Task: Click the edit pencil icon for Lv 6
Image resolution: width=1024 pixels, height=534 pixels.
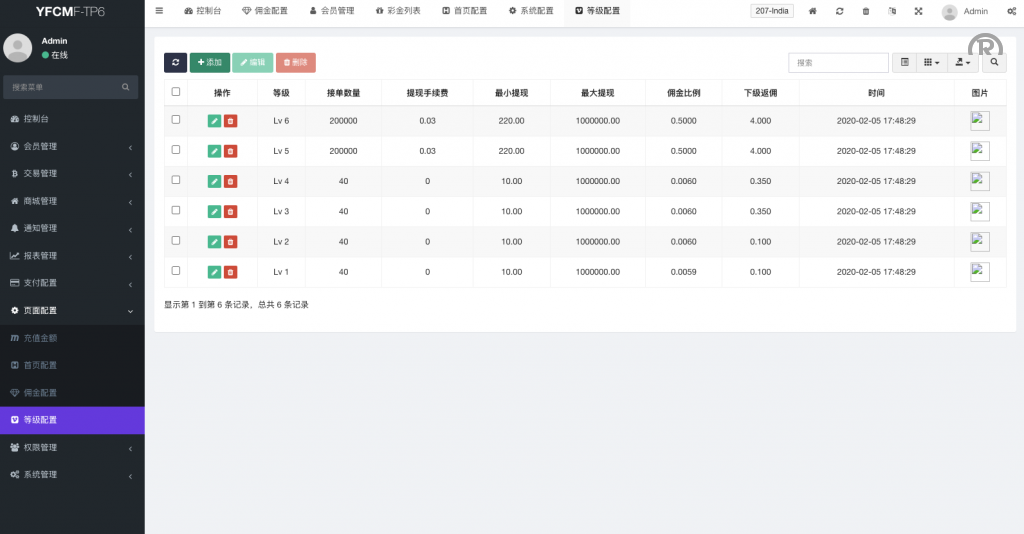Action: [214, 121]
